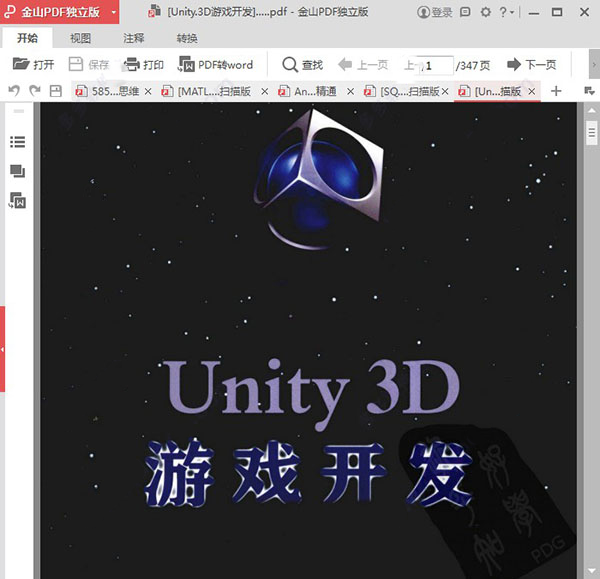This screenshot has width=600, height=579.
Task: Click the sidebar PDF convert icon
Action: [18, 200]
